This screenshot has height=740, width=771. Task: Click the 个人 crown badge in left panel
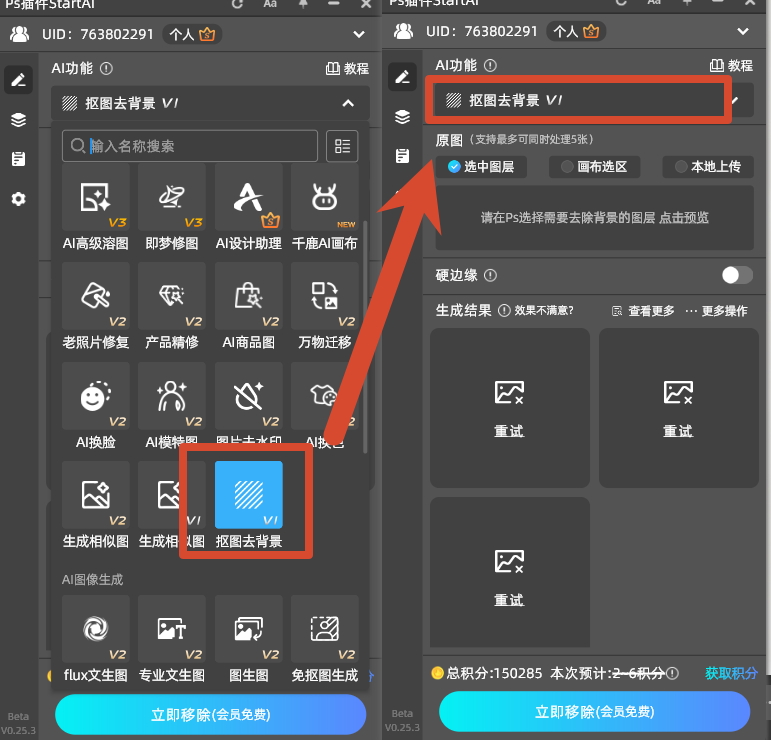pos(192,34)
